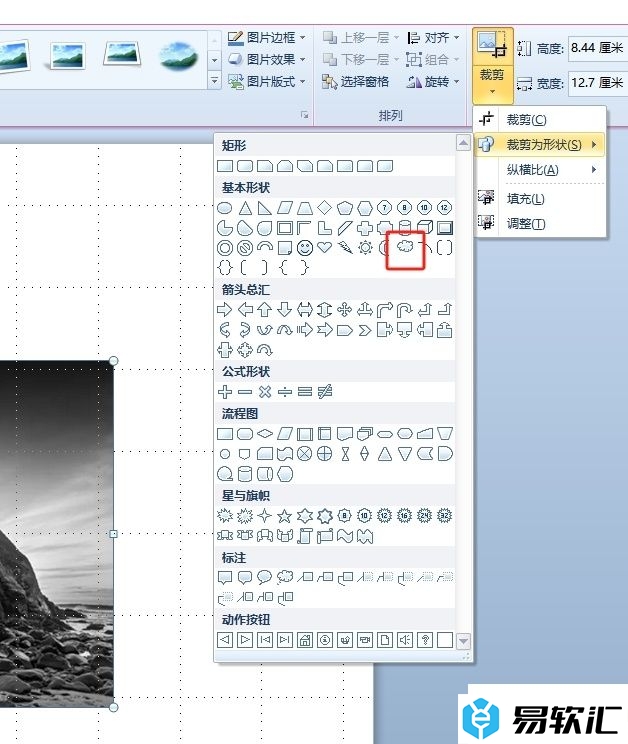Screen dimensions: 628x744
Task: Choose the sun shape
Action: click(365, 248)
